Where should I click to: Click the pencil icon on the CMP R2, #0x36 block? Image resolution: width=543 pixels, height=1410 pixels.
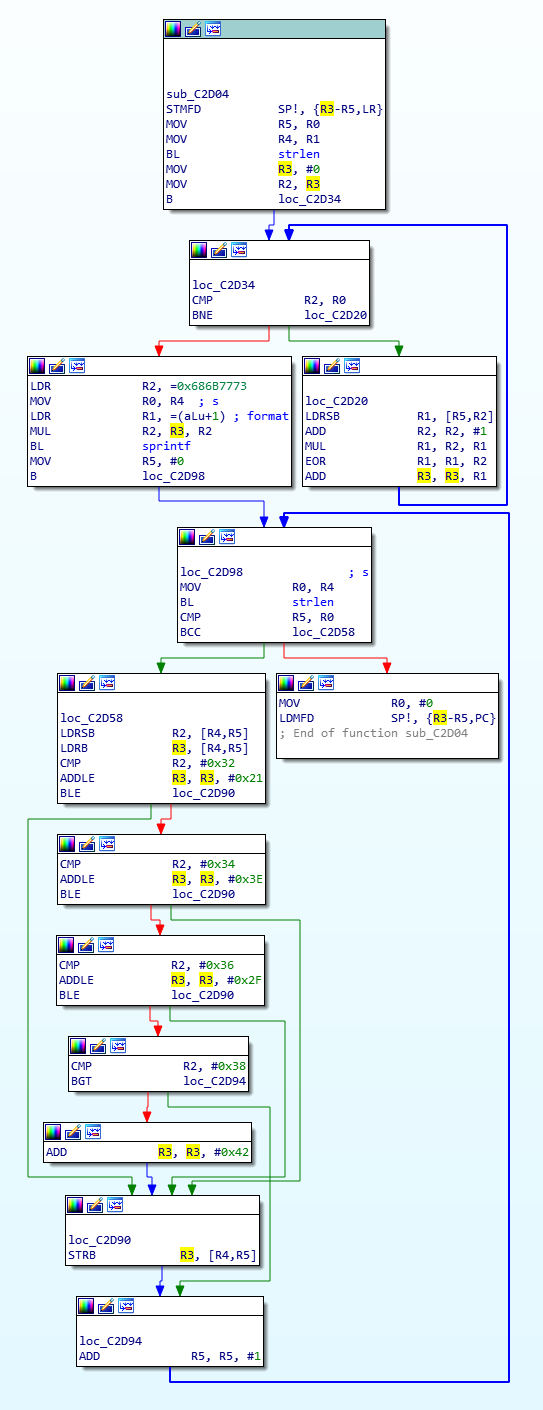(87, 945)
